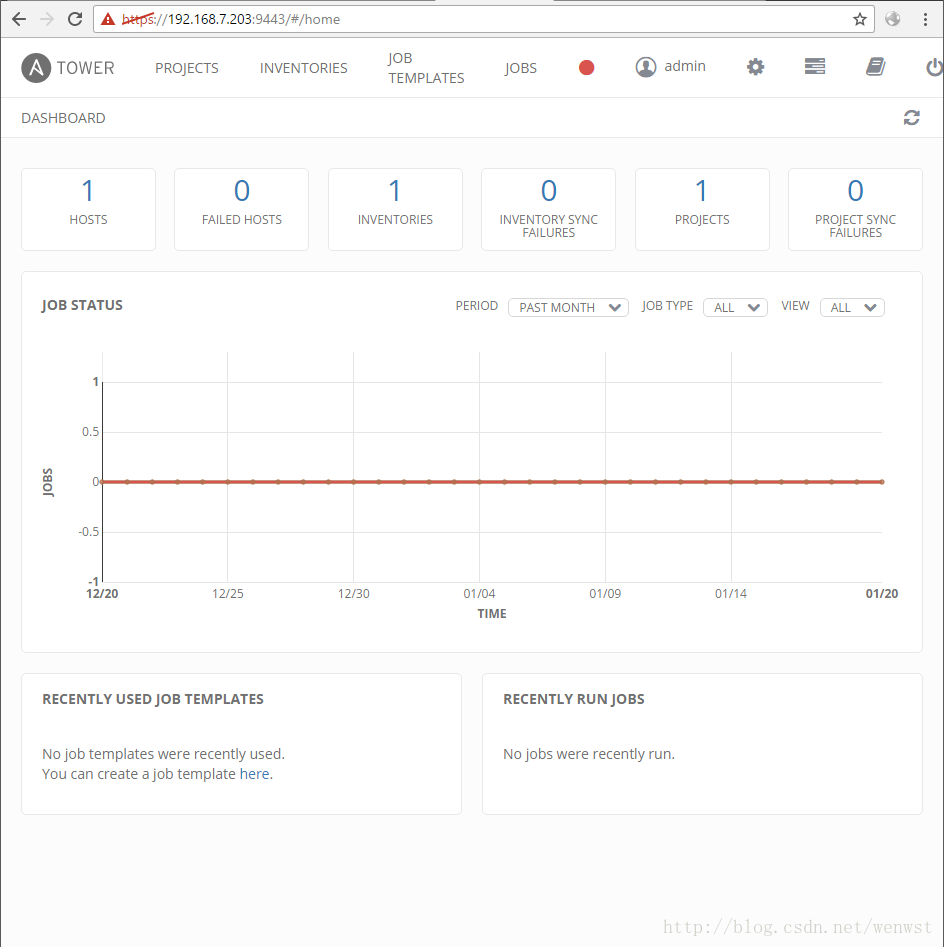Click the RECENTLY USED JOB TEMPLATES heading
The height and width of the screenshot is (947, 944).
[153, 699]
